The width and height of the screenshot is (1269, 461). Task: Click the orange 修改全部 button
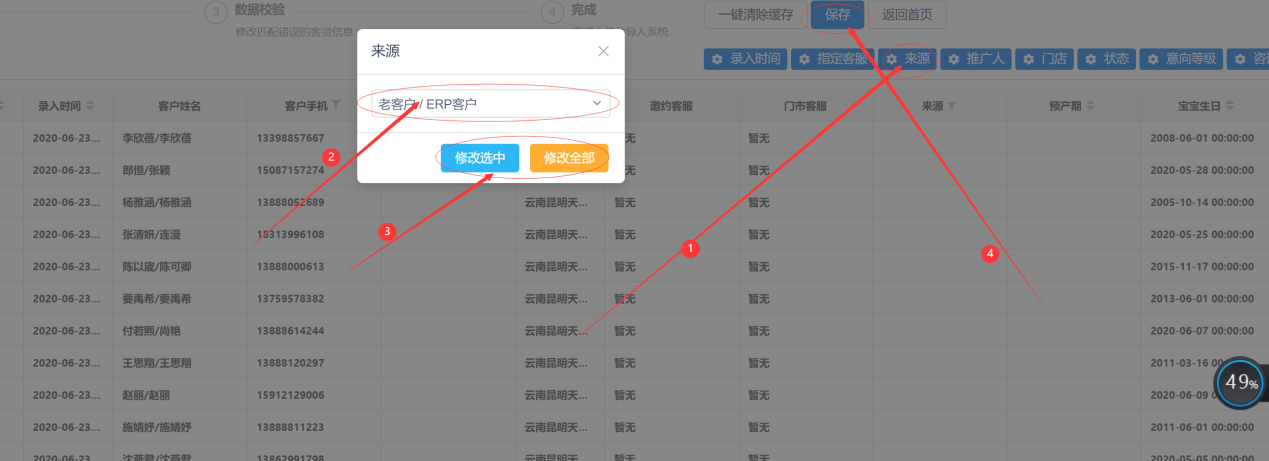pyautogui.click(x=569, y=158)
